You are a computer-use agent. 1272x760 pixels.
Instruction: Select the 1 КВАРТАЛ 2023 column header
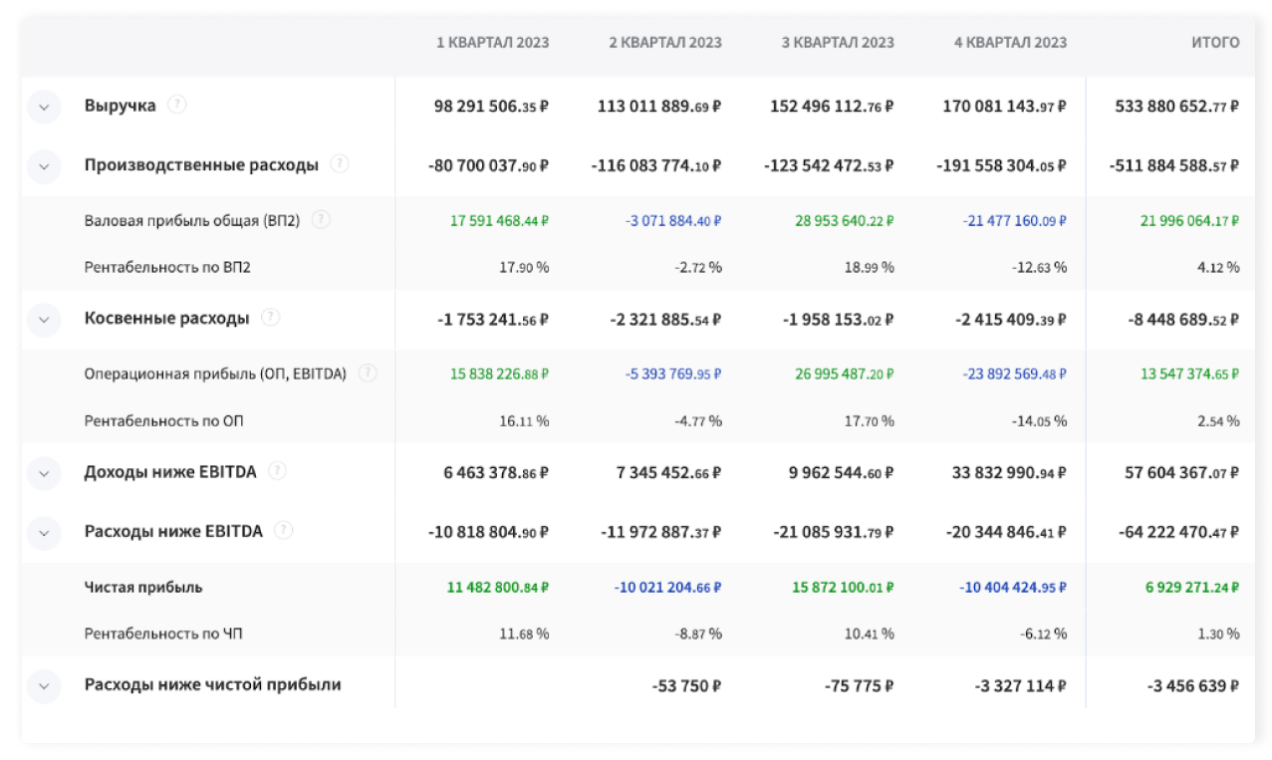pyautogui.click(x=492, y=43)
